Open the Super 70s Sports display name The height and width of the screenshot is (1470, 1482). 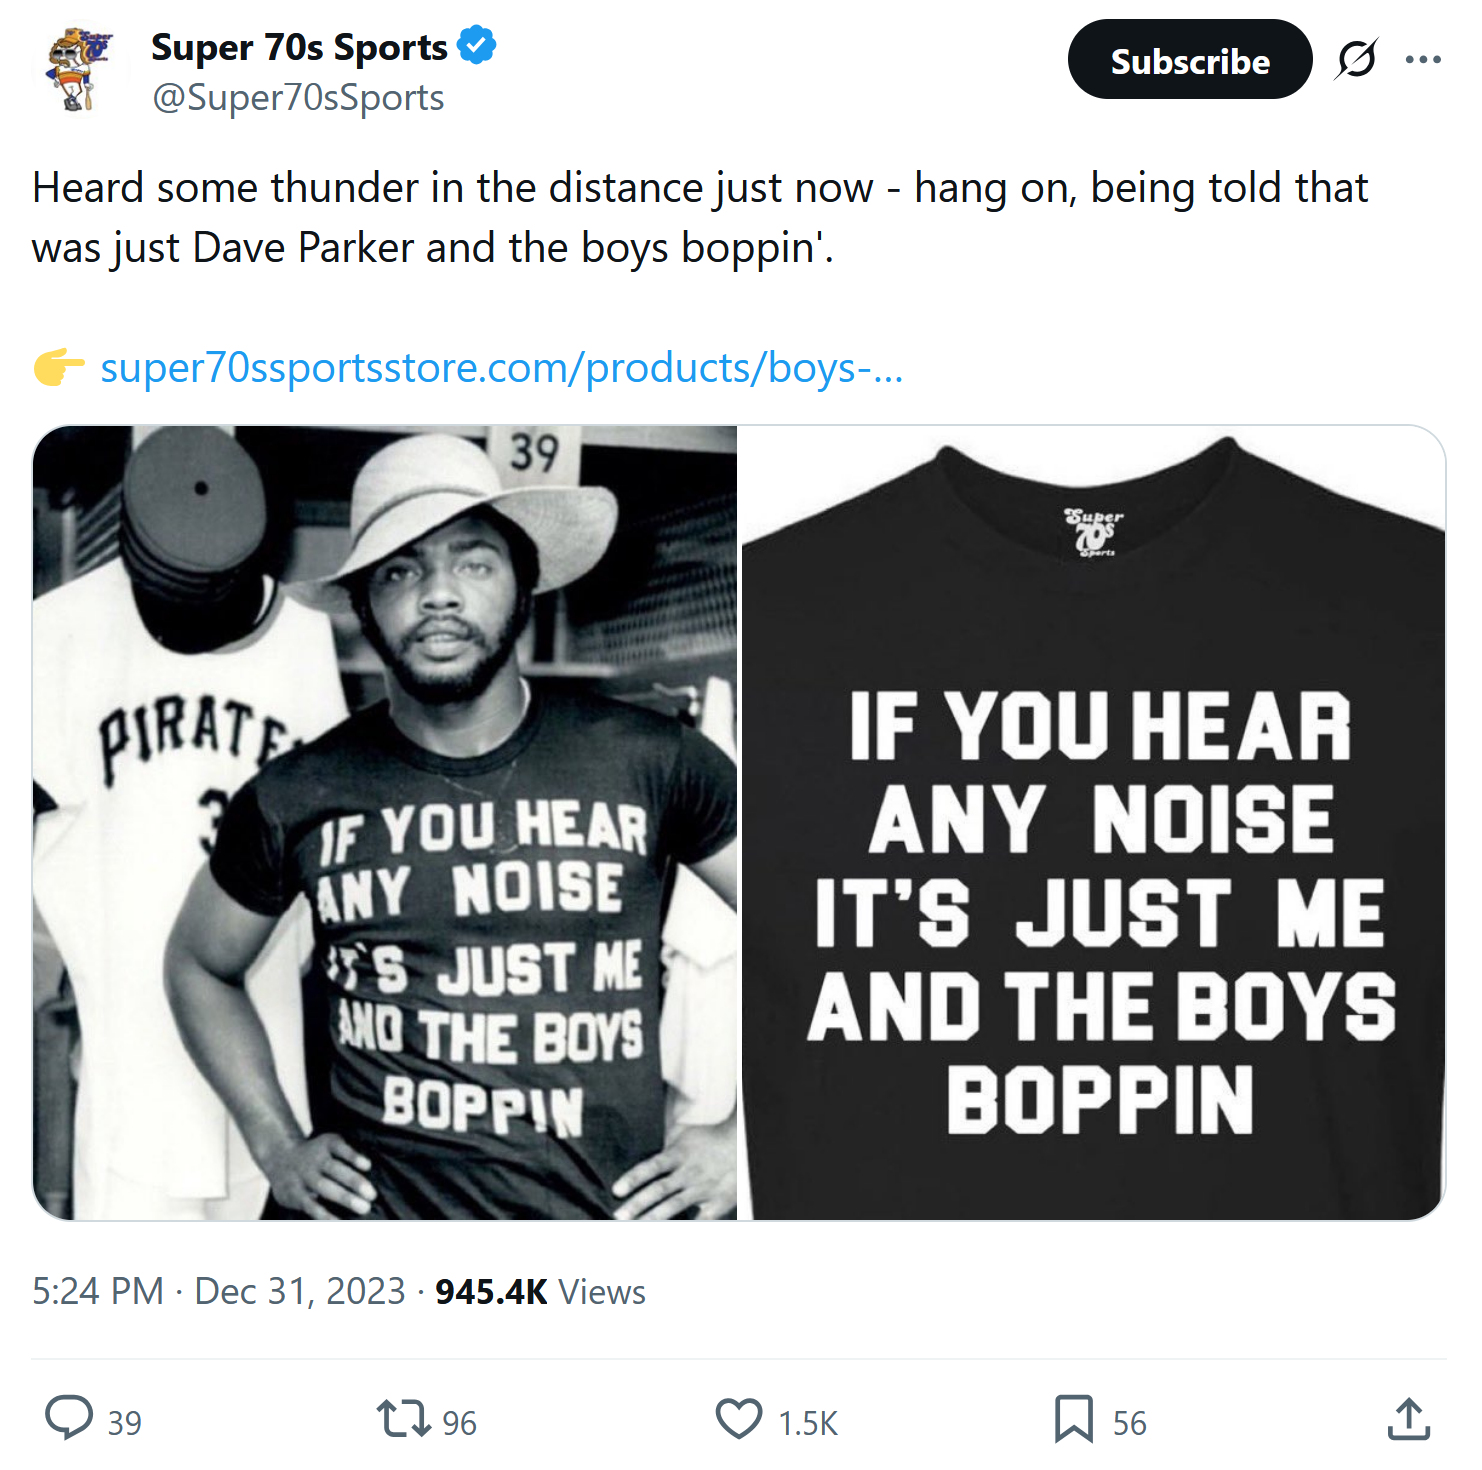pos(299,47)
